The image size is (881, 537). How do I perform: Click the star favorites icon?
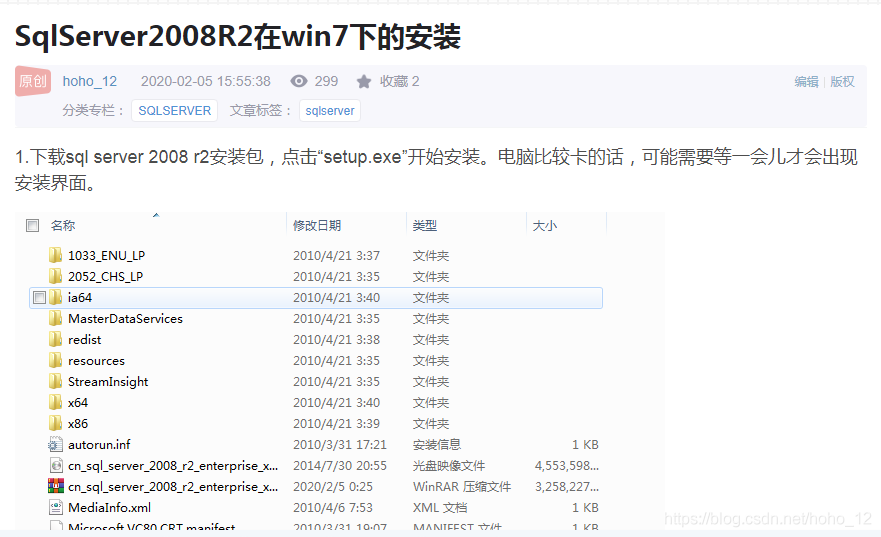[x=364, y=82]
